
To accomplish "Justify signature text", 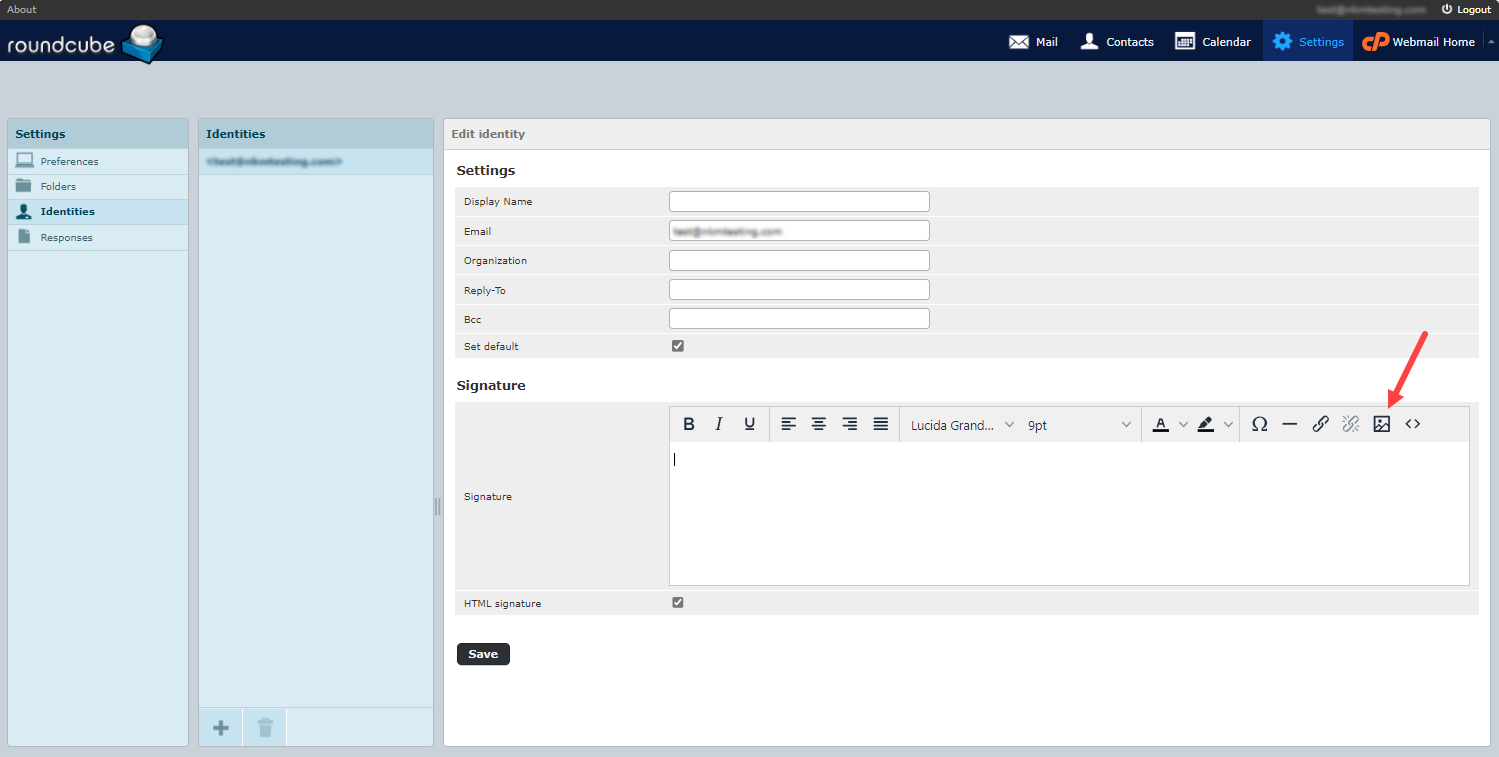I will (881, 424).
